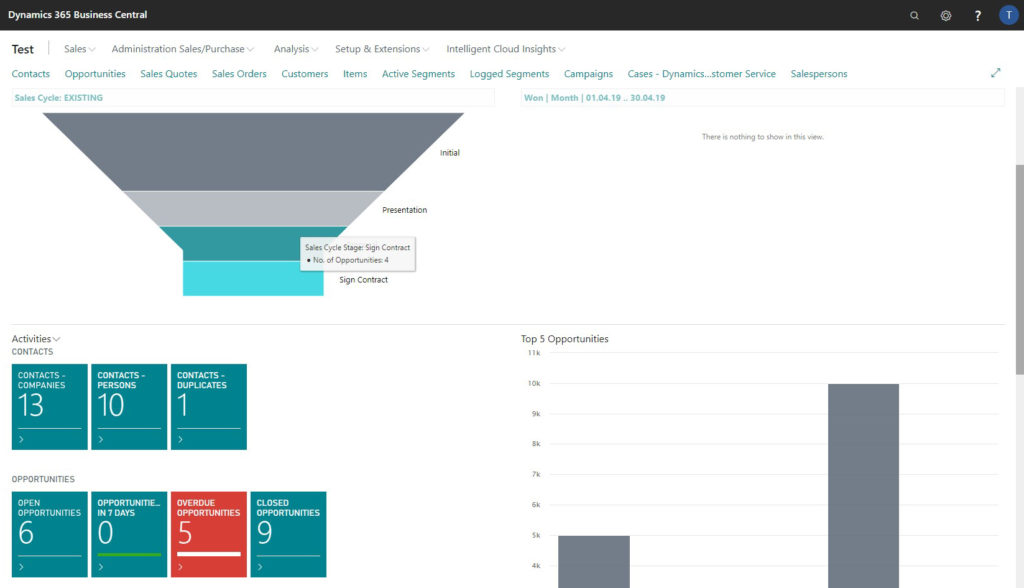The height and width of the screenshot is (588, 1024).
Task: Expand Intelligent Cloud Insights menu
Action: [506, 49]
